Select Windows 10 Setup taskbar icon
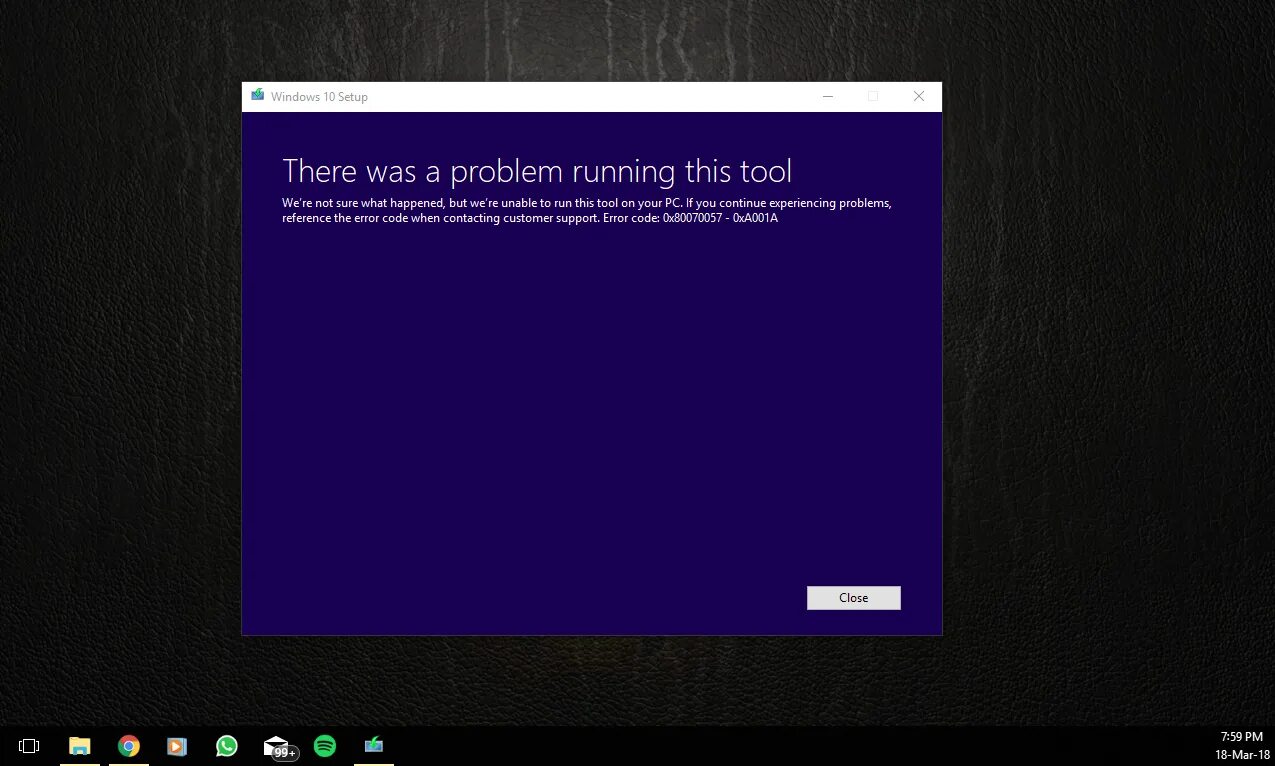This screenshot has height=766, width=1275. tap(374, 746)
